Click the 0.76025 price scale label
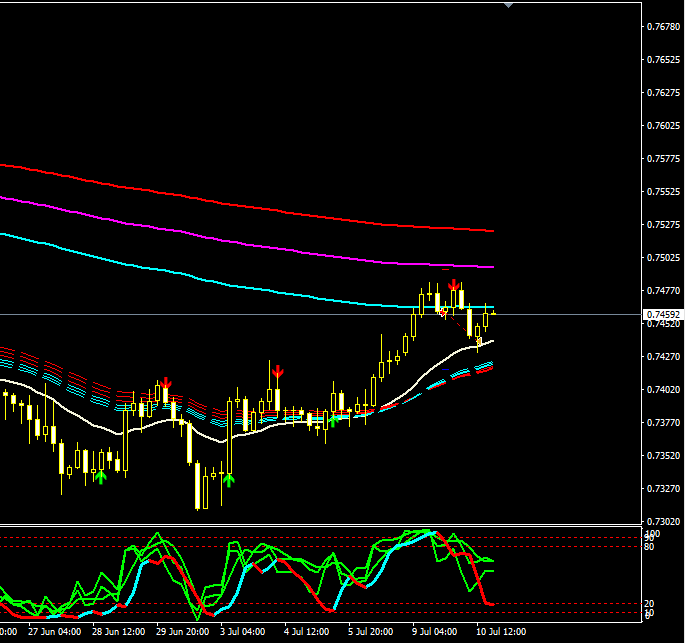 (663, 126)
